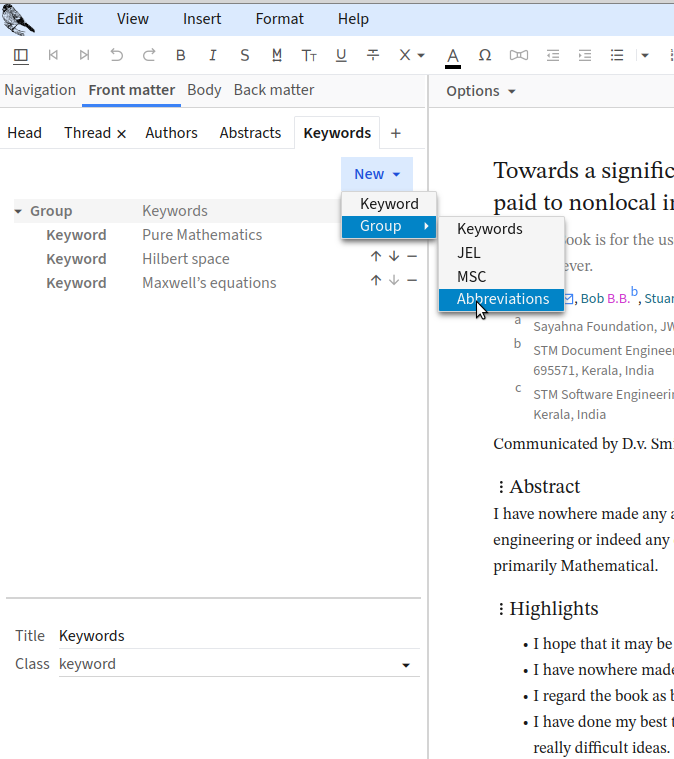Click the Redo arrow in toolbar
The image size is (674, 759).
(149, 55)
